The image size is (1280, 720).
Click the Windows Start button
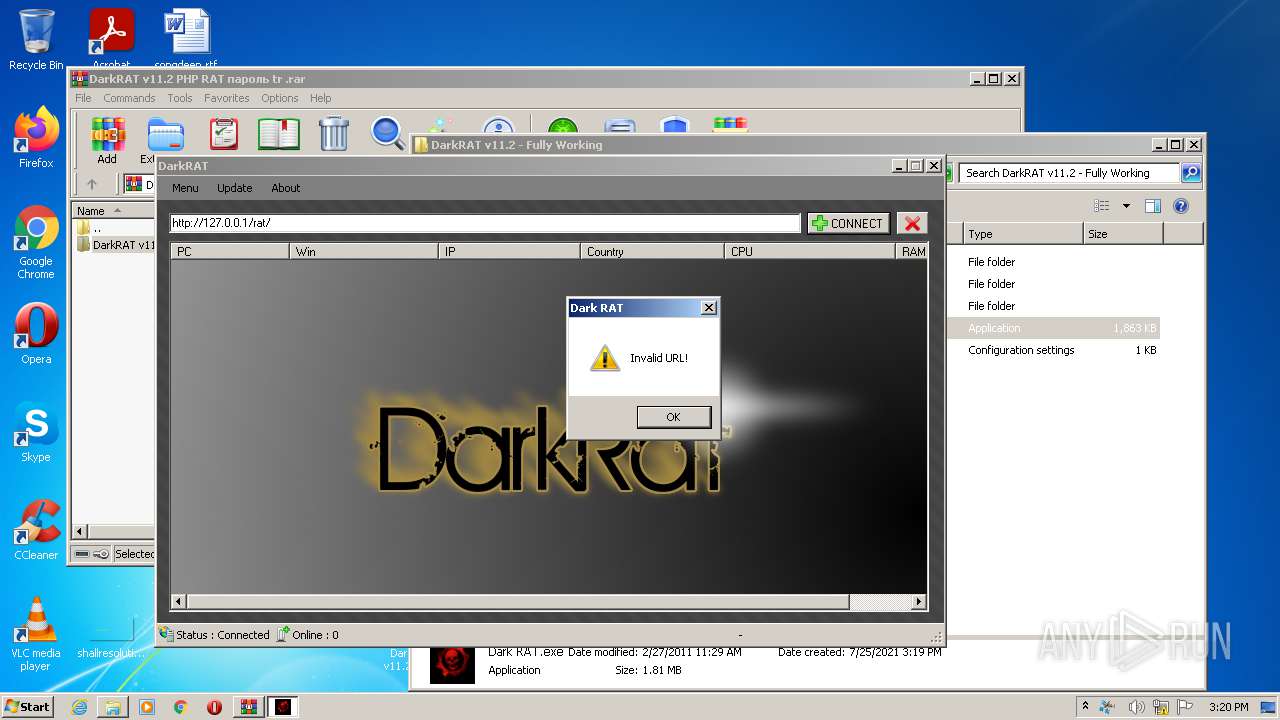coord(28,706)
